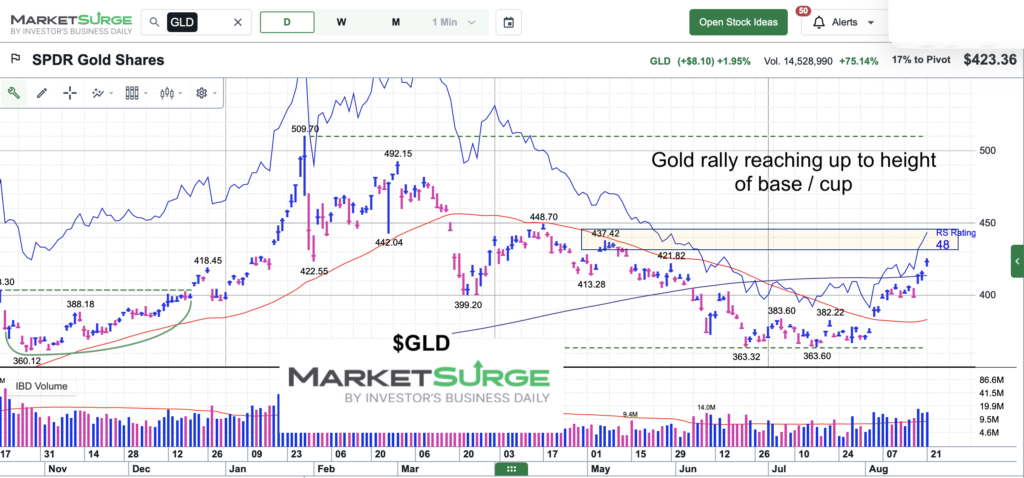Click the Vol. 14,528,990 figure
The image size is (1024, 478).
[798, 61]
